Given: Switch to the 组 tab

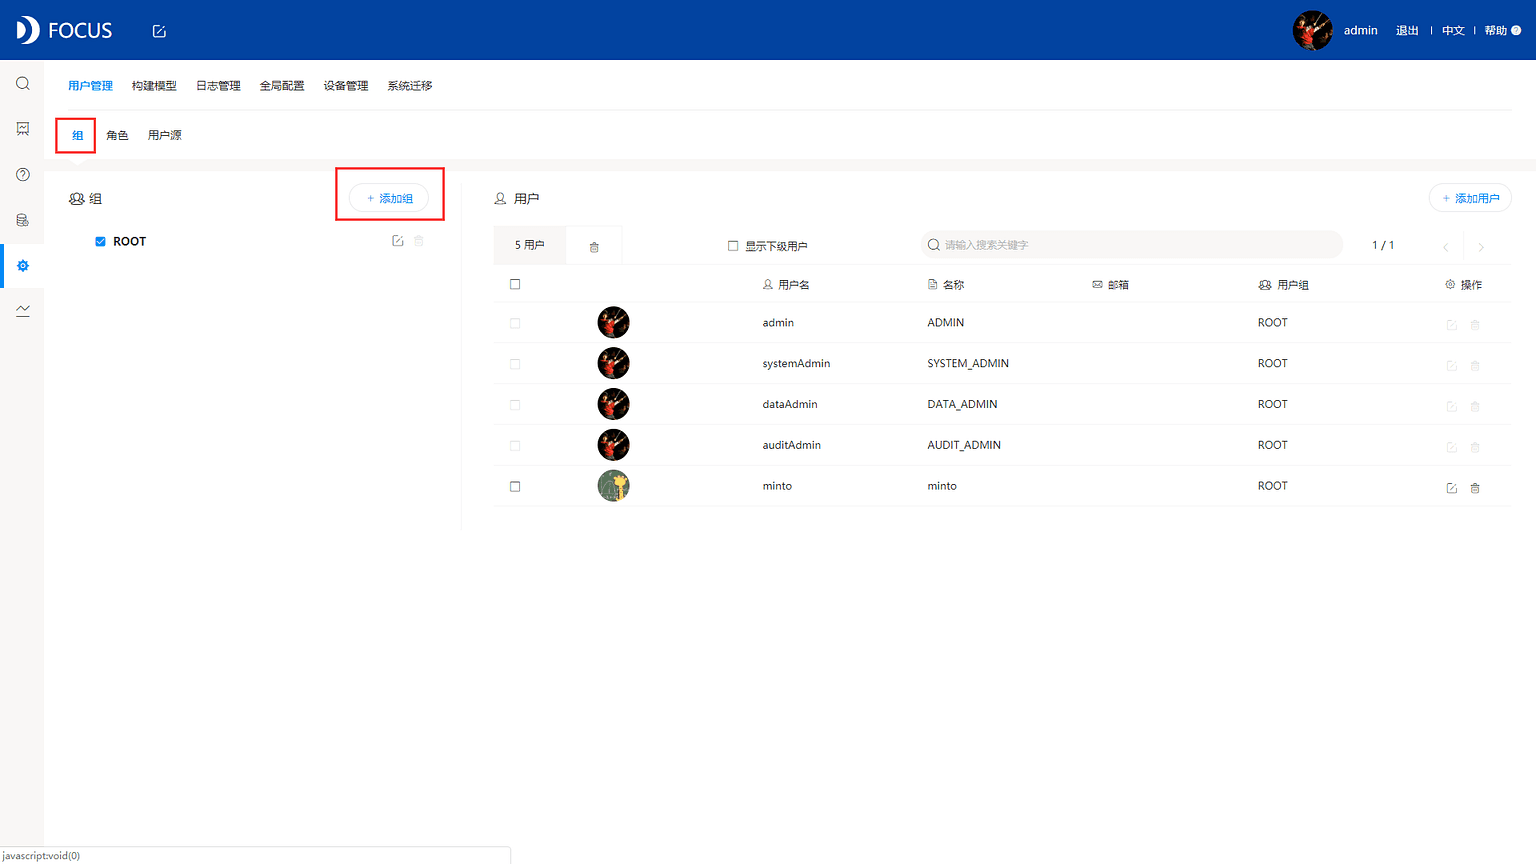Looking at the screenshot, I should point(77,135).
